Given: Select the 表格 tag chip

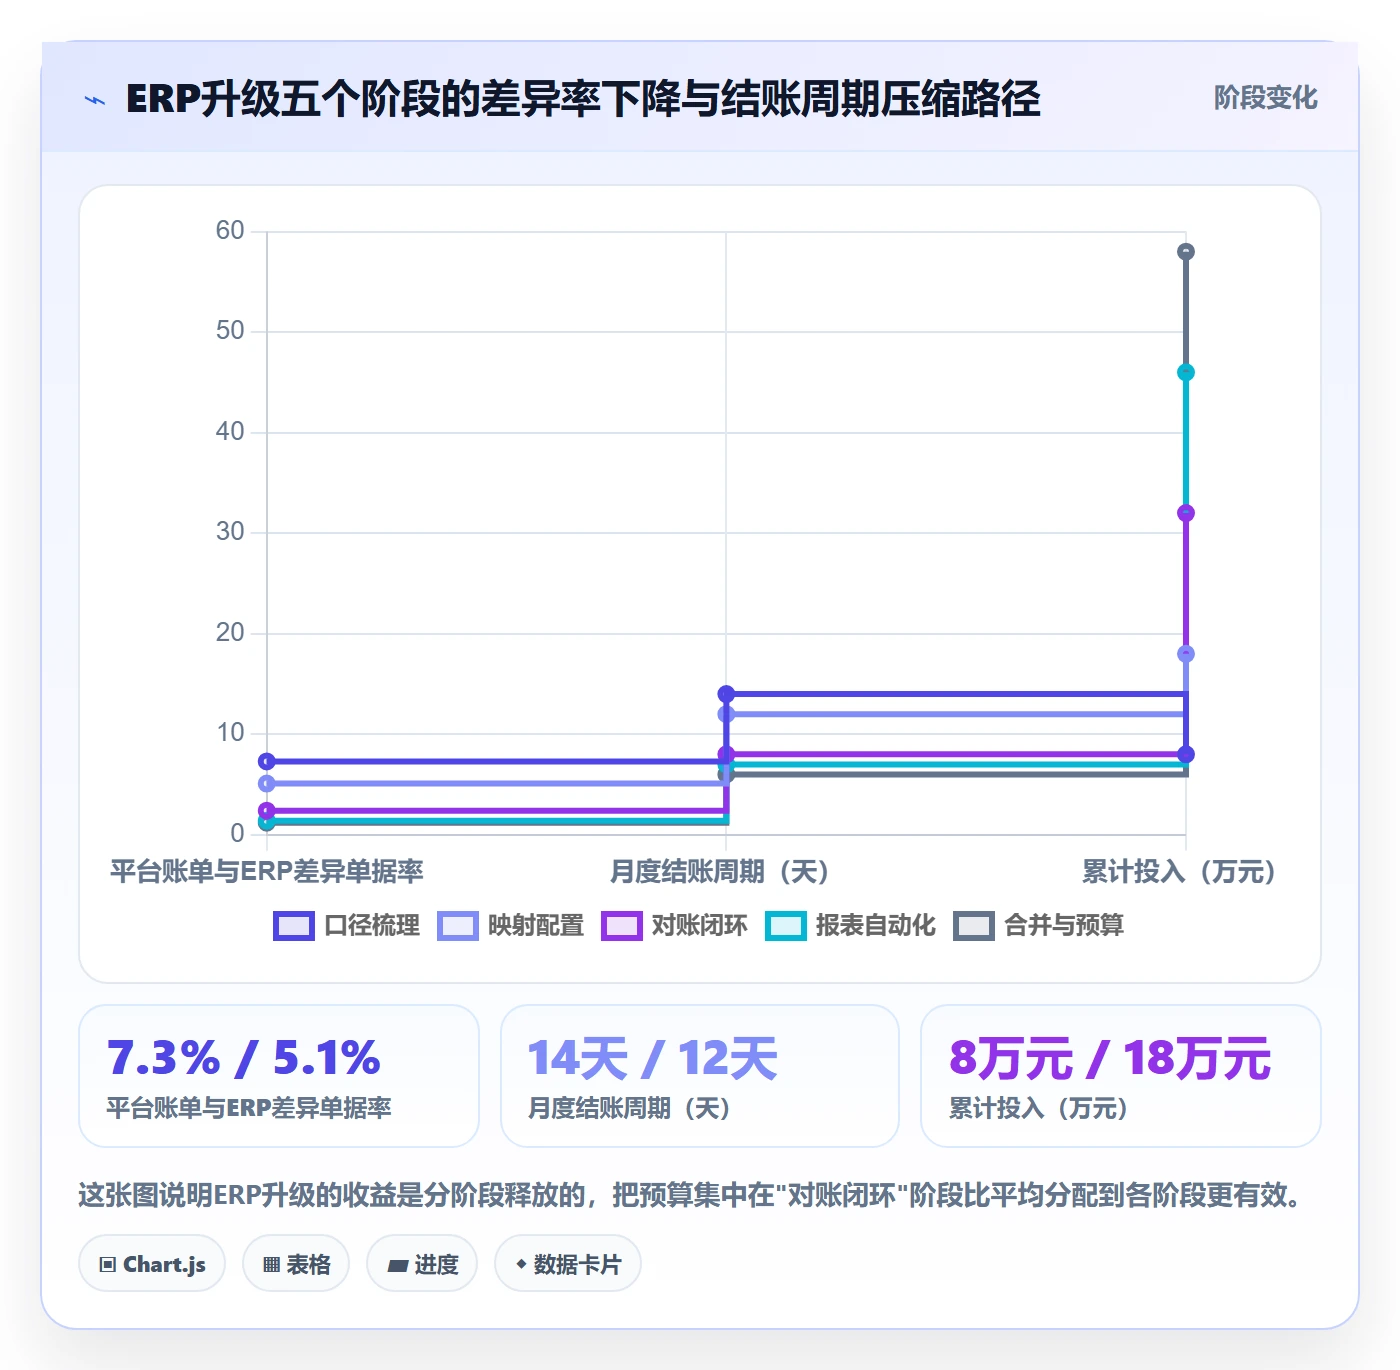Looking at the screenshot, I should 296,1264.
